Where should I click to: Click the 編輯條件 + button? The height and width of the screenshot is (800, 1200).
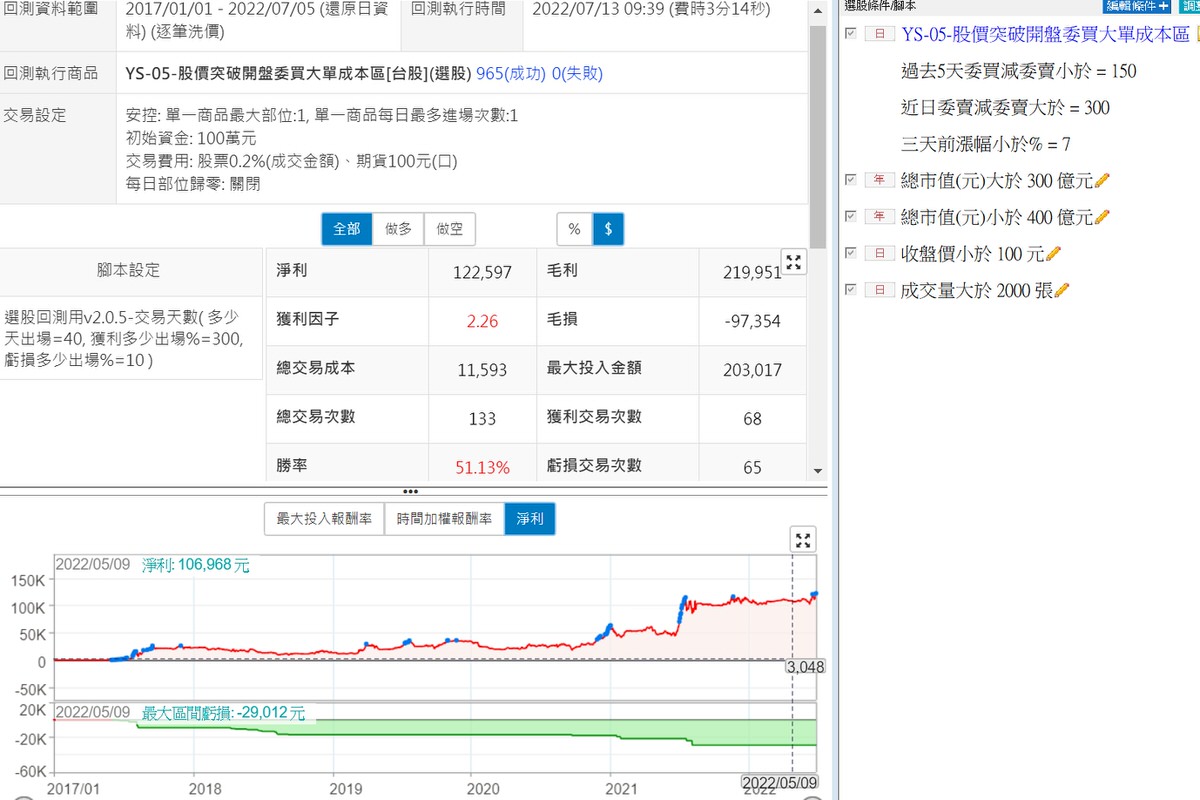coord(1136,5)
